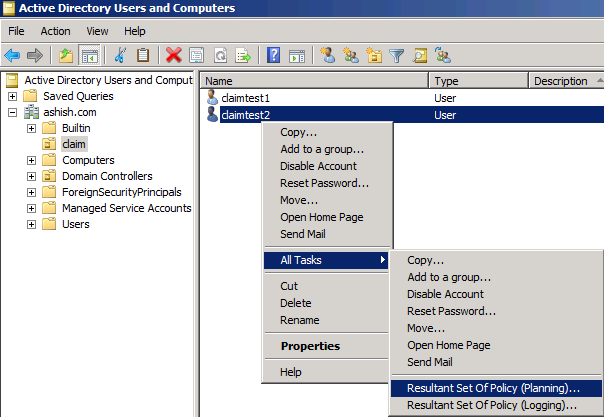
Task: Click the title bar application icon
Action: point(8,8)
